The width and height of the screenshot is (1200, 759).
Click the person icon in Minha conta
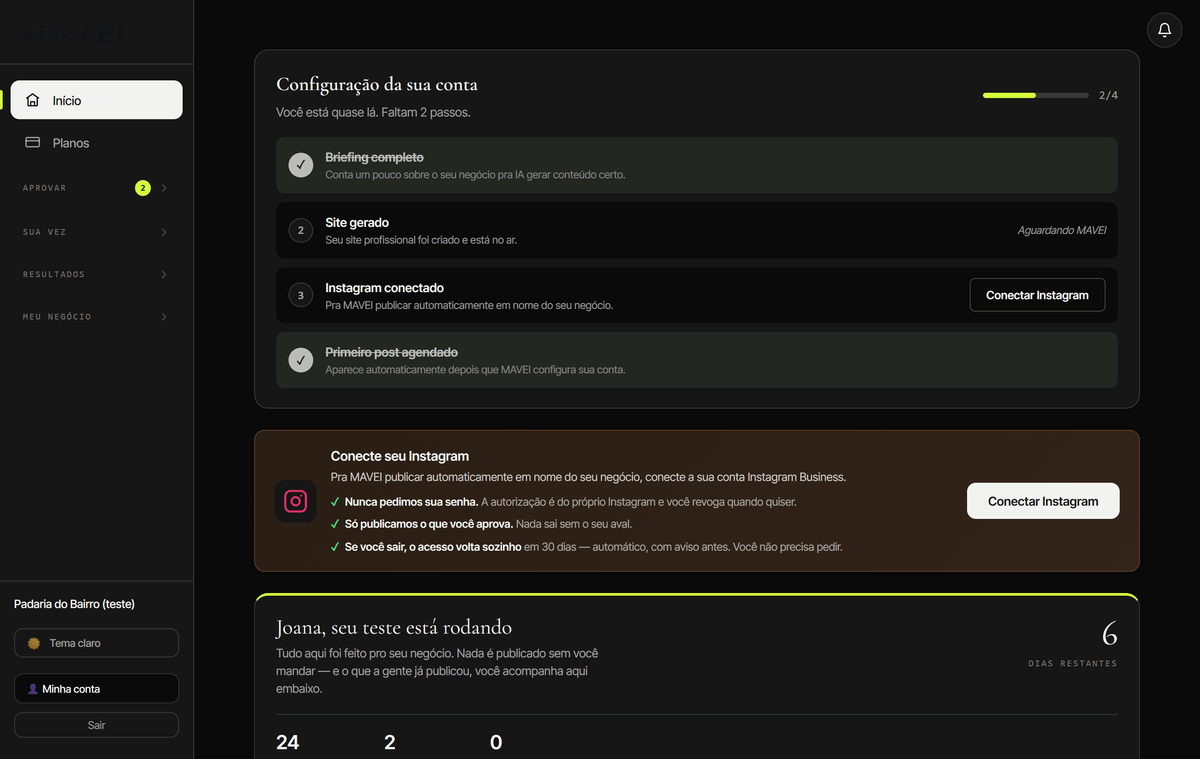[33, 689]
